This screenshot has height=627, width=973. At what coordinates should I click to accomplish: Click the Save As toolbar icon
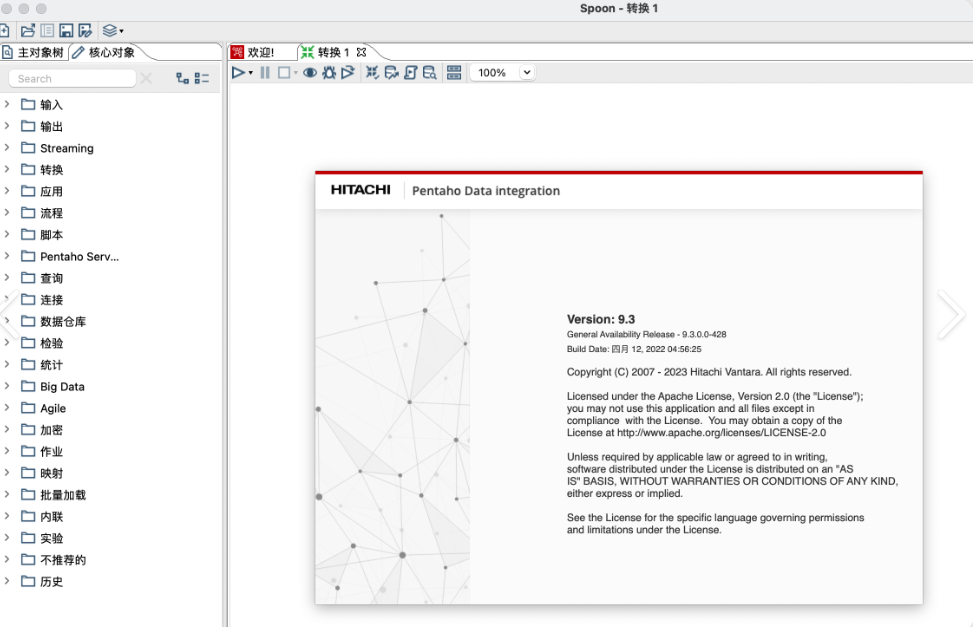[x=85, y=30]
